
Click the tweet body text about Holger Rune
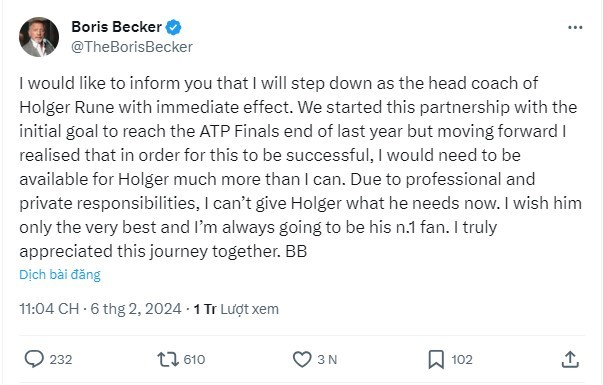point(300,167)
